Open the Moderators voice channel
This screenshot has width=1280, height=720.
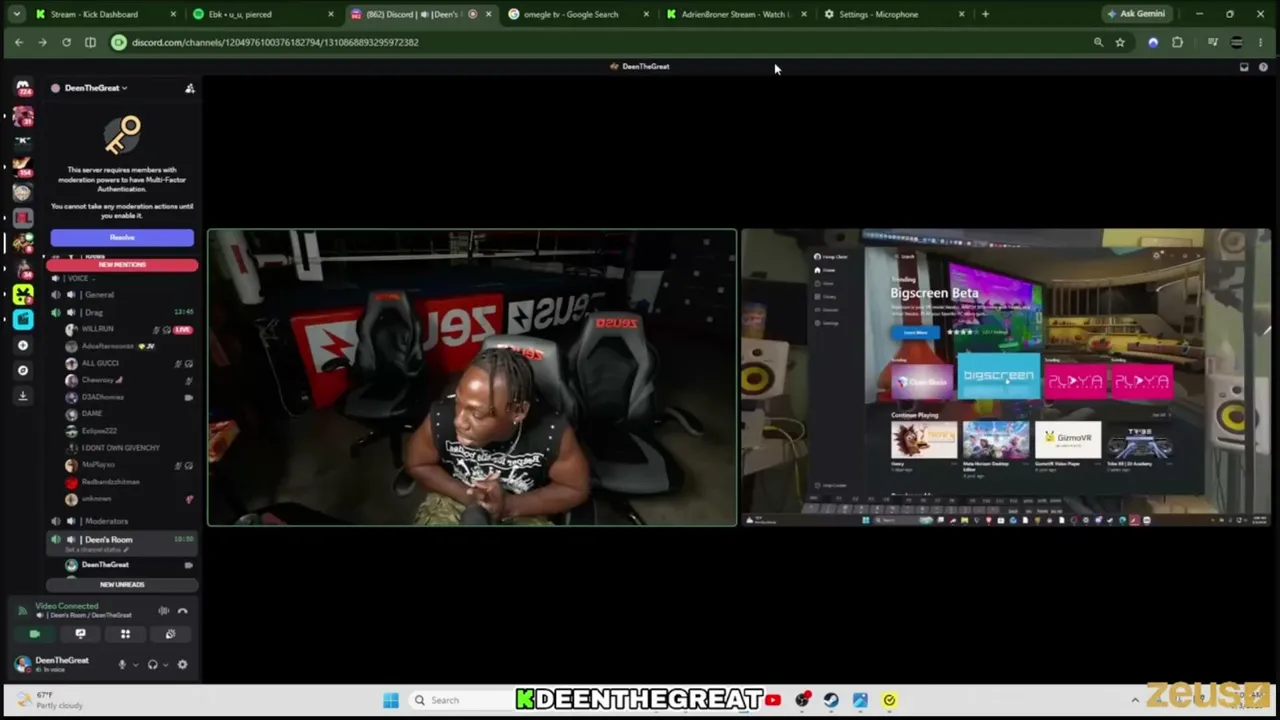click(122, 521)
